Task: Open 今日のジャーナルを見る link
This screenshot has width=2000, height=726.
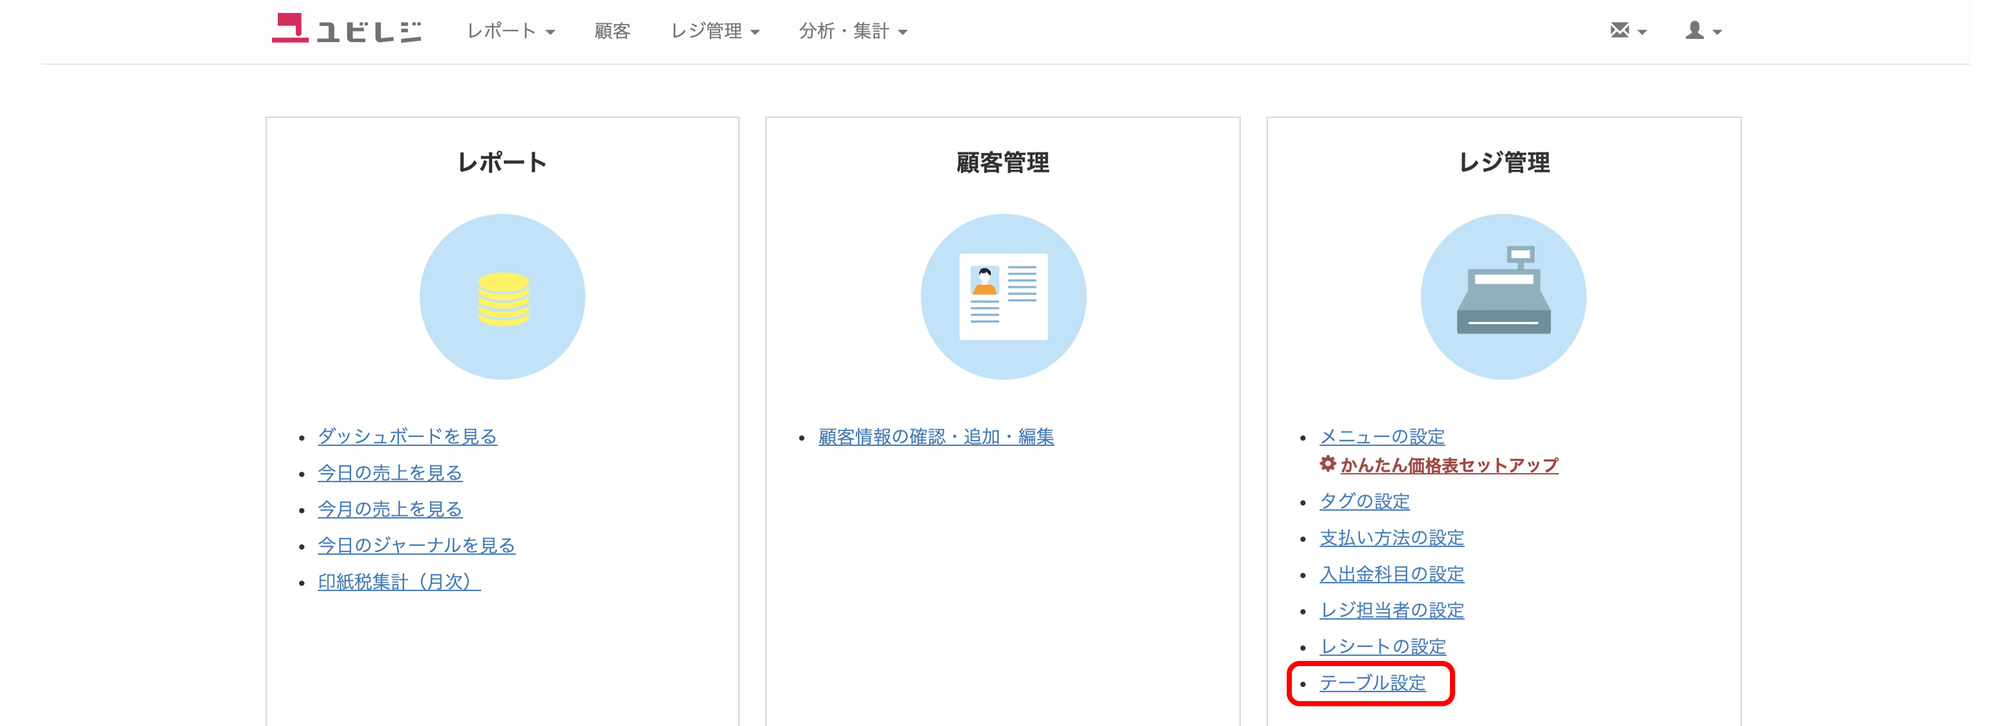Action: pyautogui.click(x=416, y=545)
